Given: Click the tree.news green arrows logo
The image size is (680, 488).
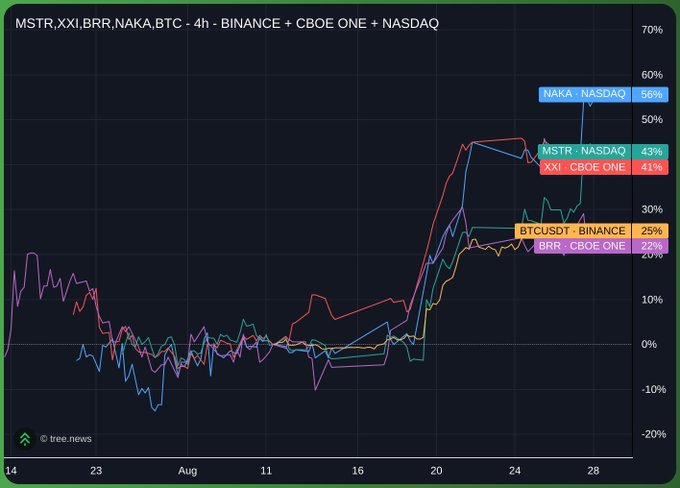Looking at the screenshot, I should [25, 439].
